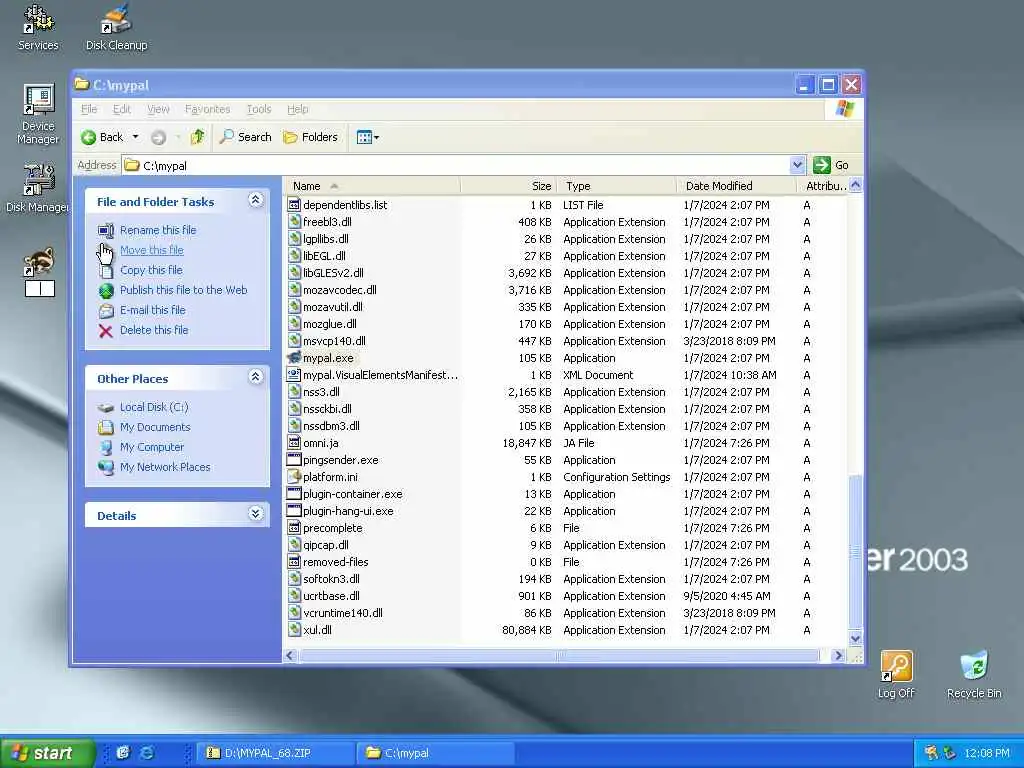Click the Back navigation button

pyautogui.click(x=102, y=137)
